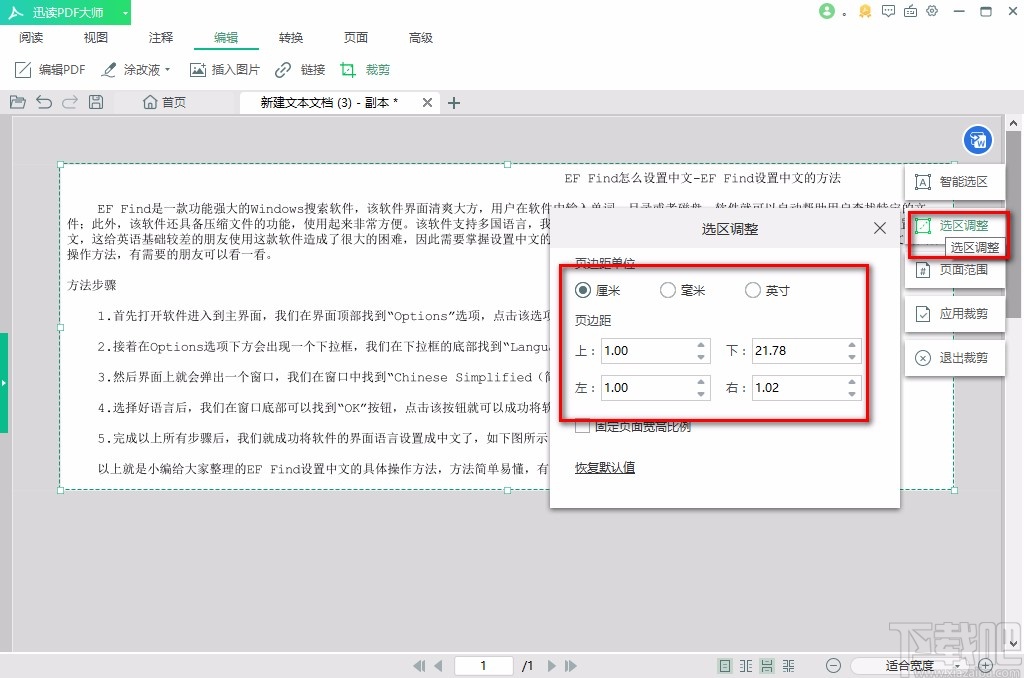Go to previous page arrow
The width and height of the screenshot is (1024, 678).
(x=438, y=666)
